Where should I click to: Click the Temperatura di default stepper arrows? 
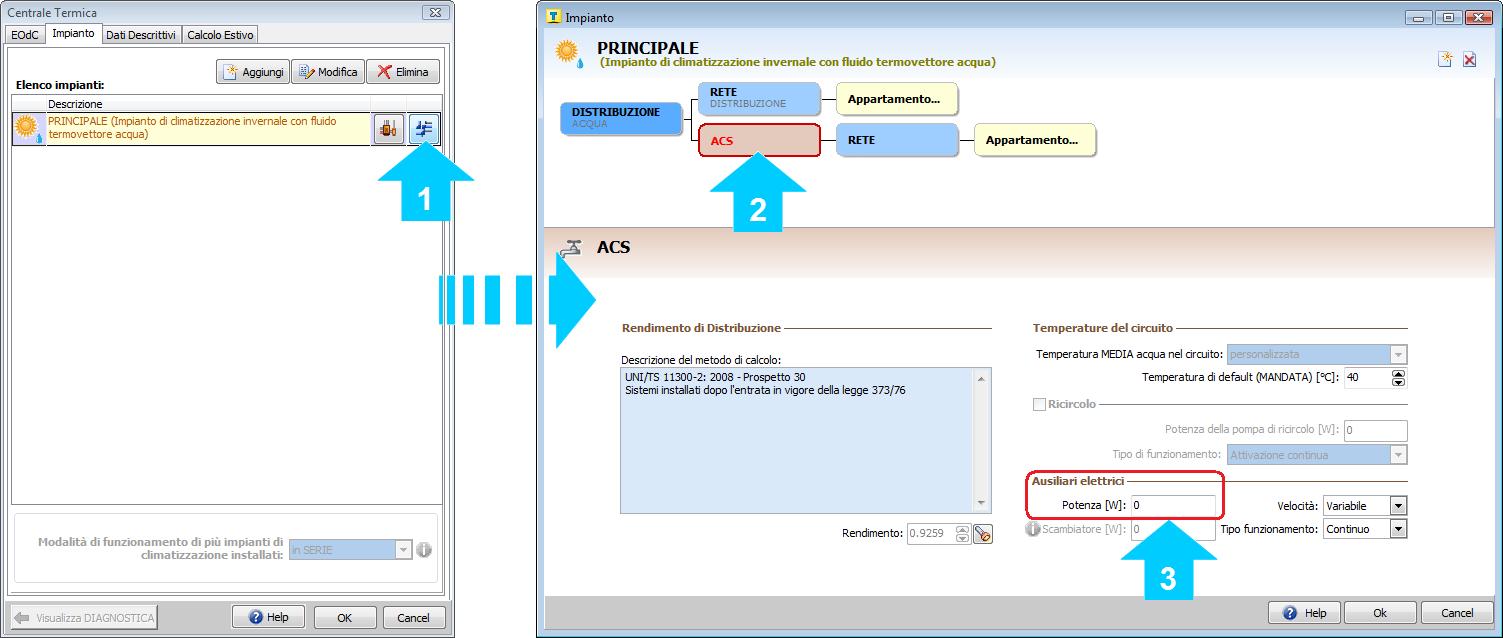tap(1398, 378)
